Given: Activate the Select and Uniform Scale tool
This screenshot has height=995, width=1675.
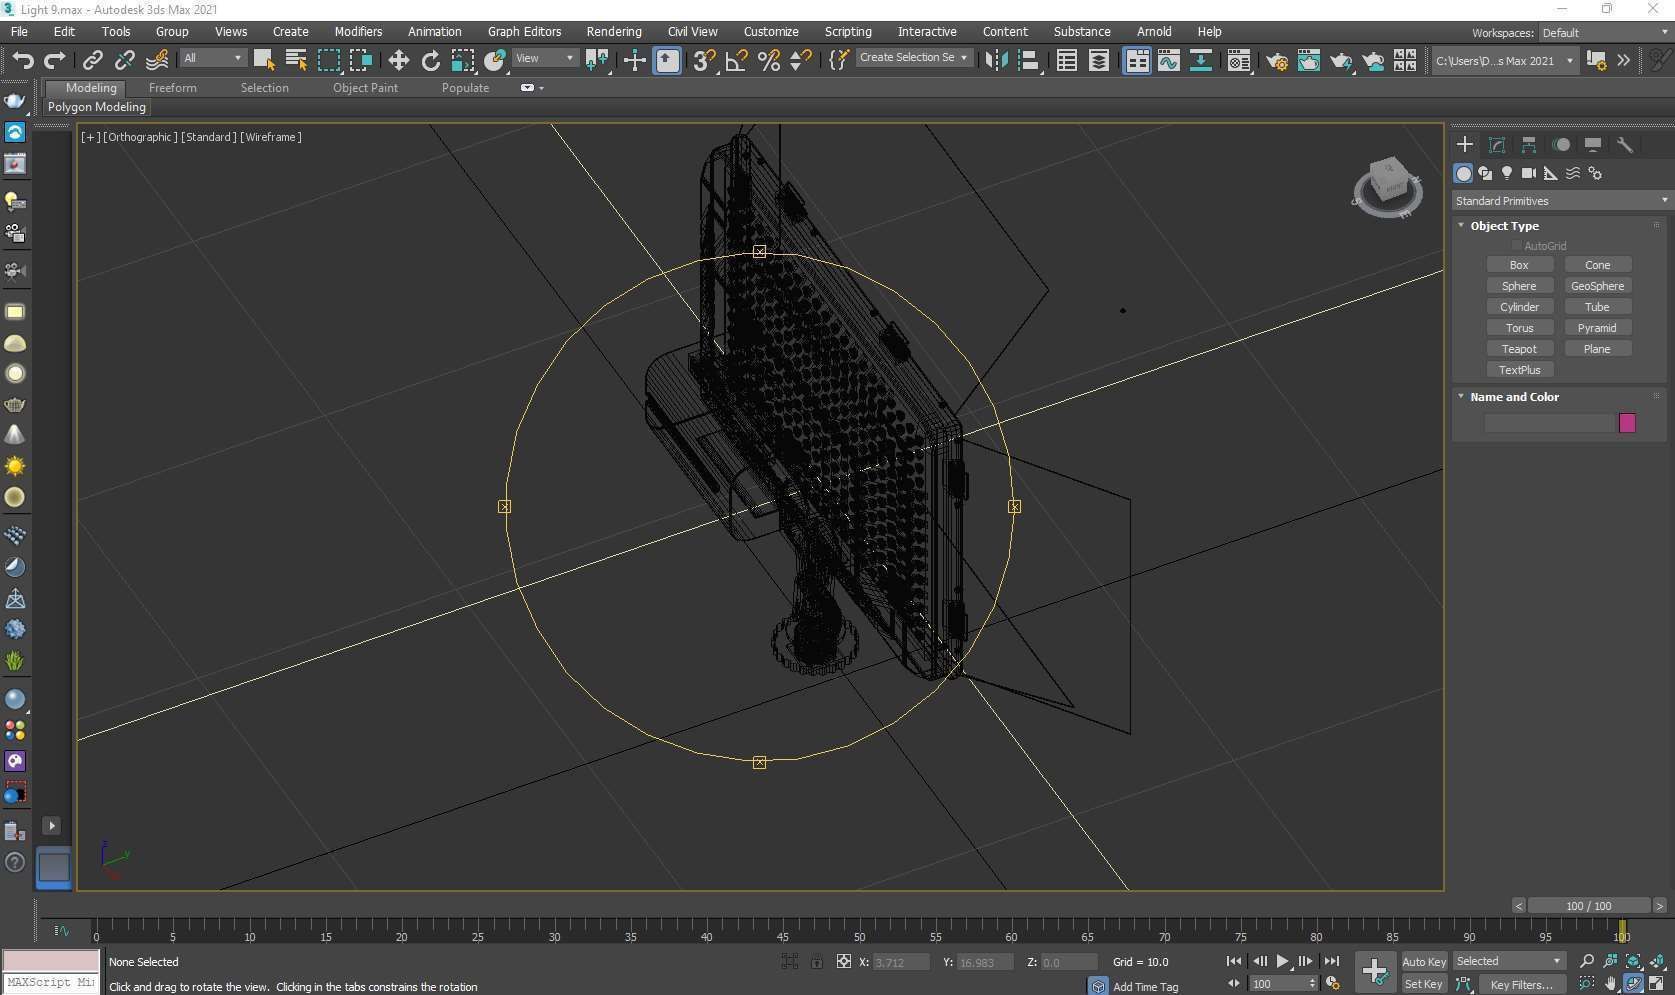Looking at the screenshot, I should click(462, 60).
